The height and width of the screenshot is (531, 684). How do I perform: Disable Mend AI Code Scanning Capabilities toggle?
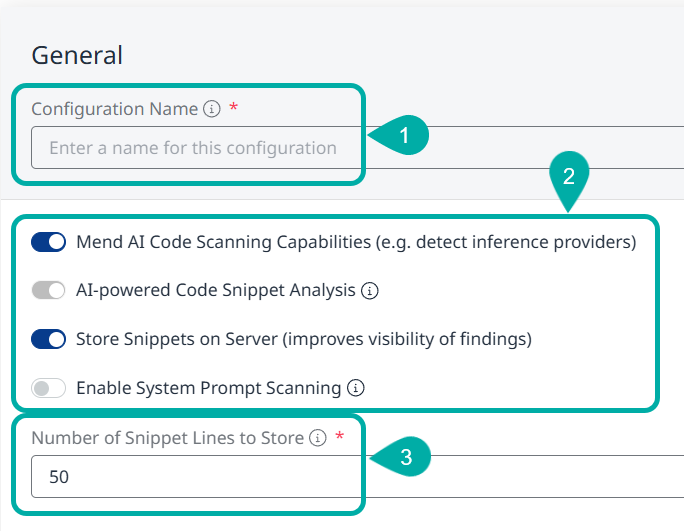click(48, 242)
